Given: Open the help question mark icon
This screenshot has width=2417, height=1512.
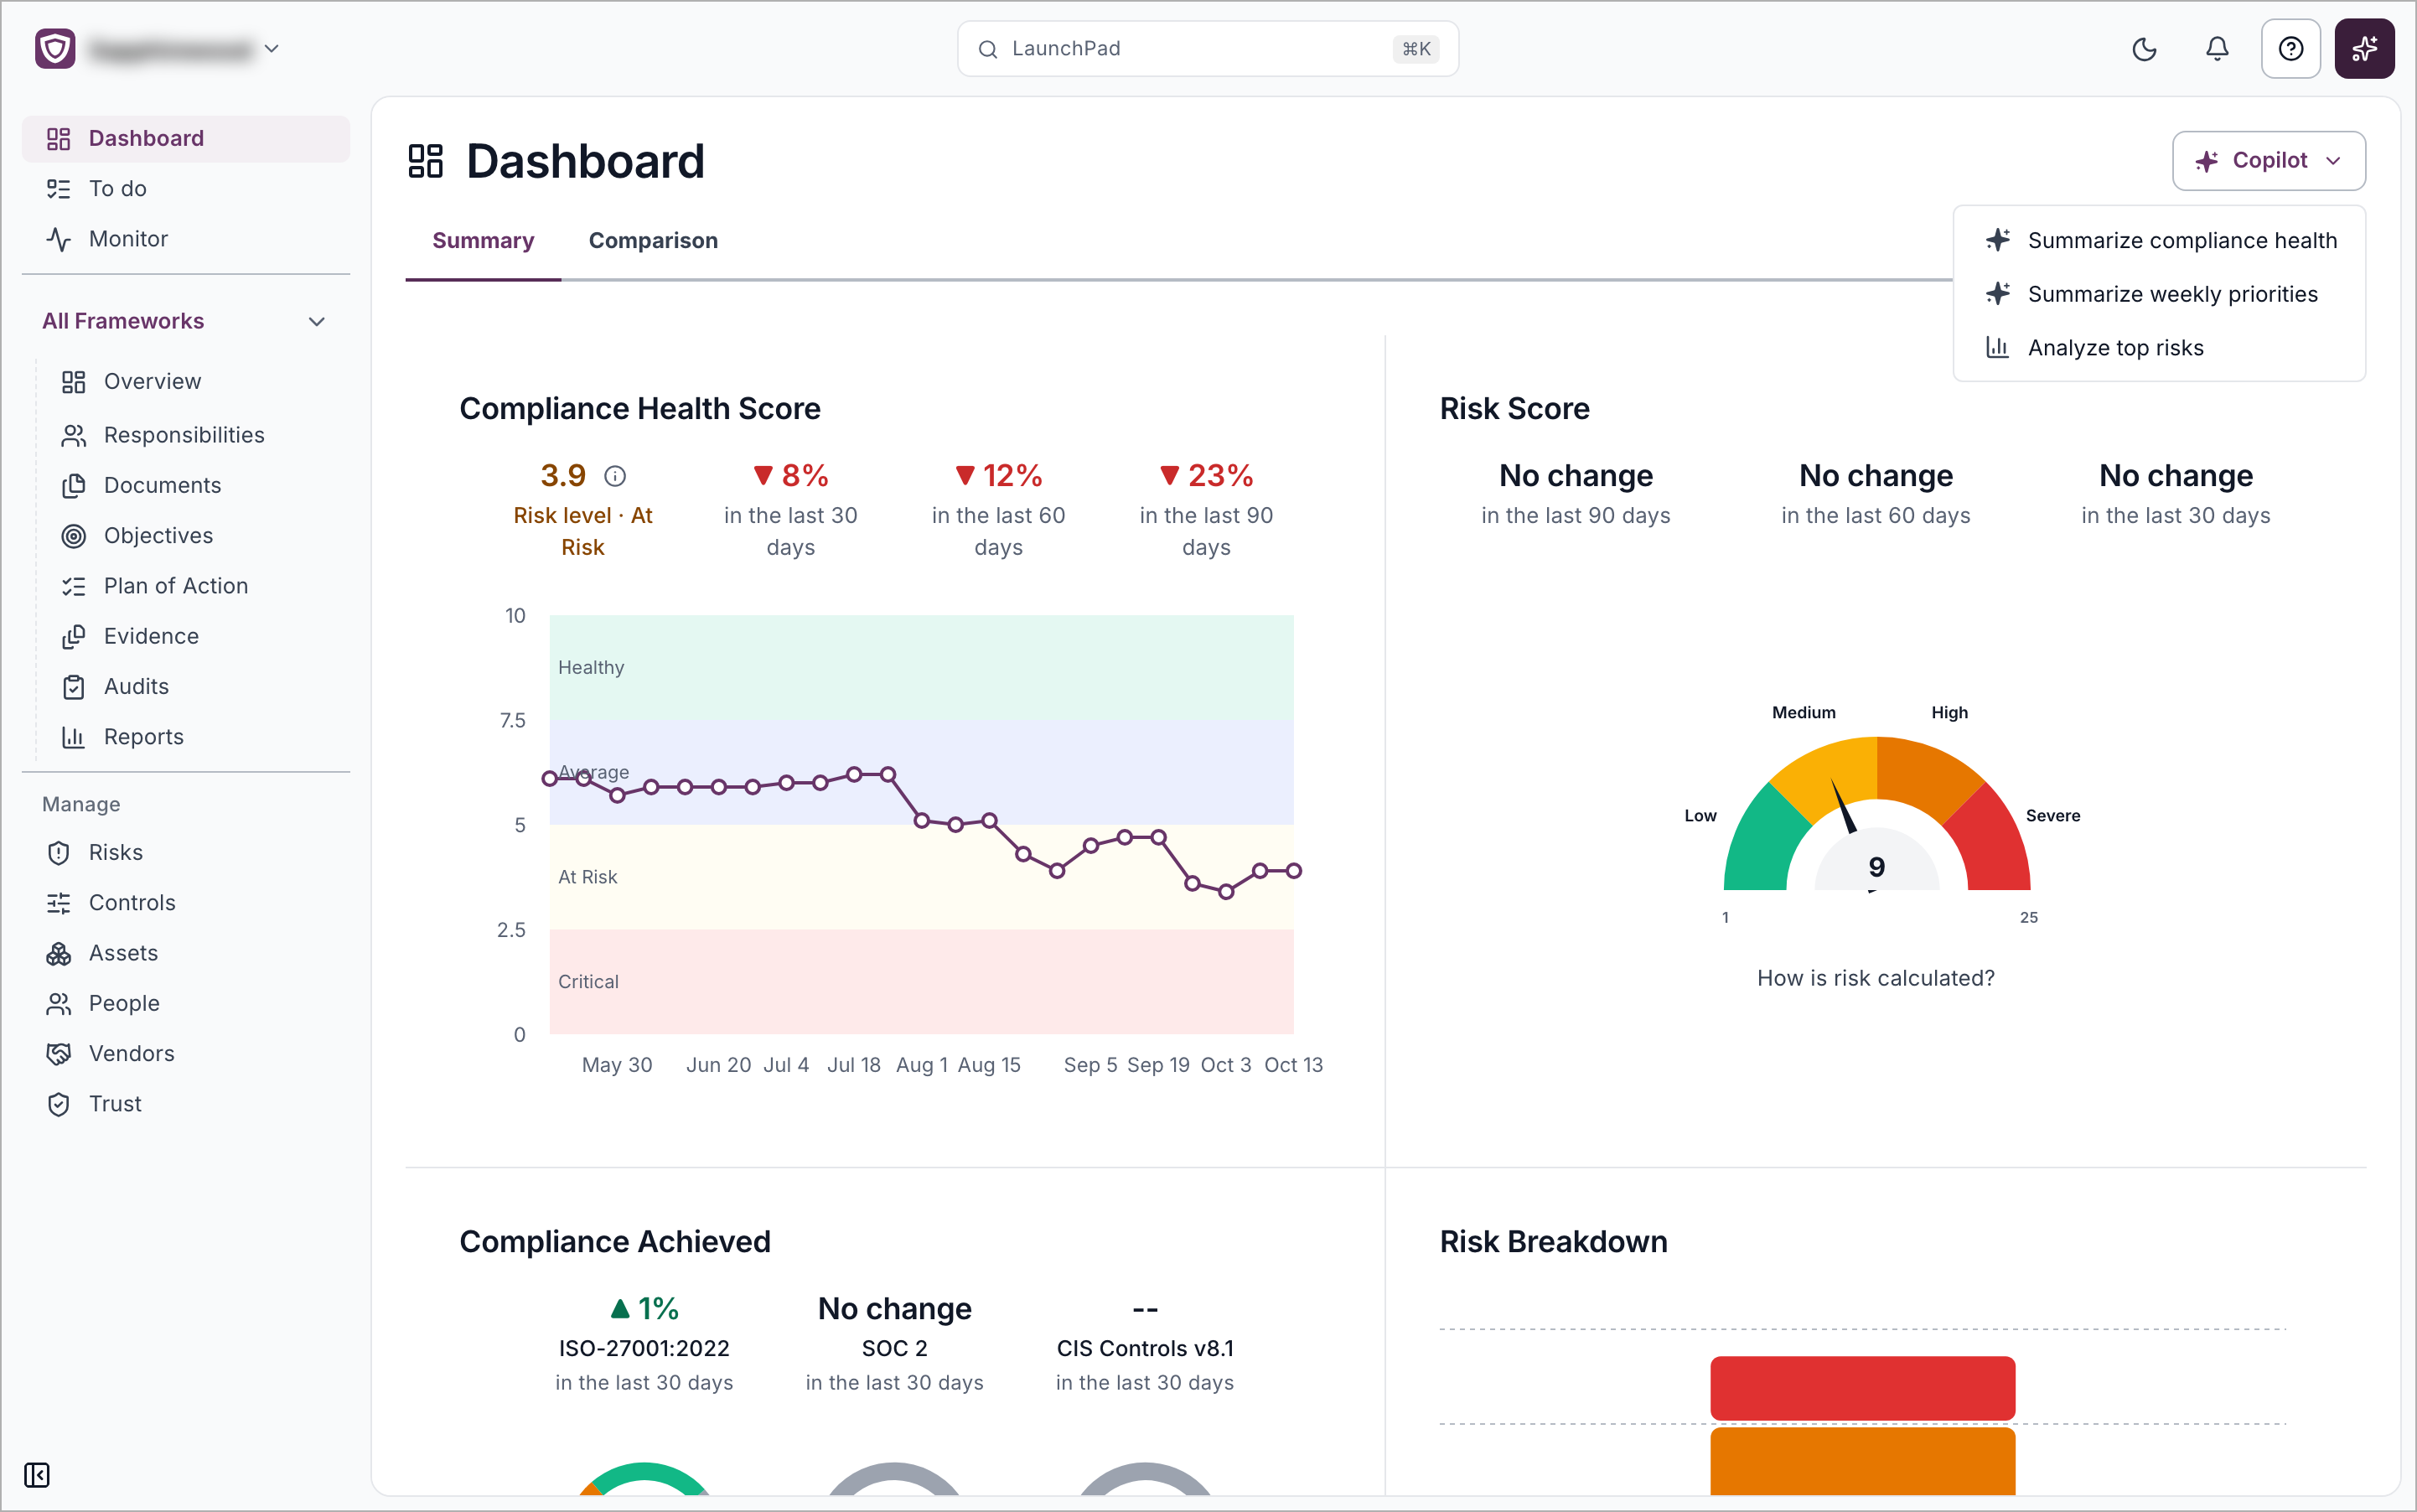Looking at the screenshot, I should [2290, 49].
